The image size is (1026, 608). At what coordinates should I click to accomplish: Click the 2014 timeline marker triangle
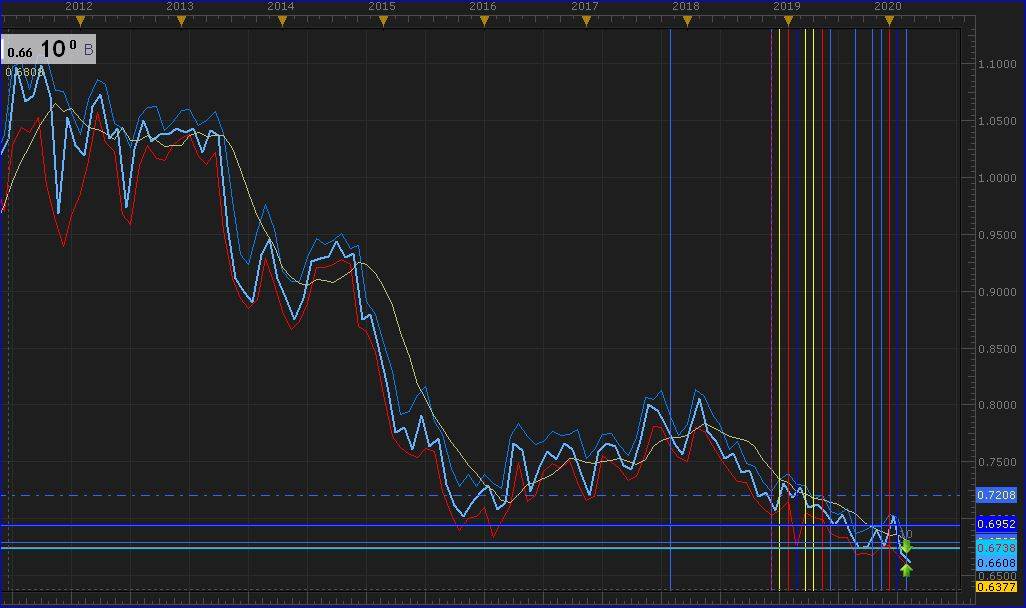[x=282, y=20]
